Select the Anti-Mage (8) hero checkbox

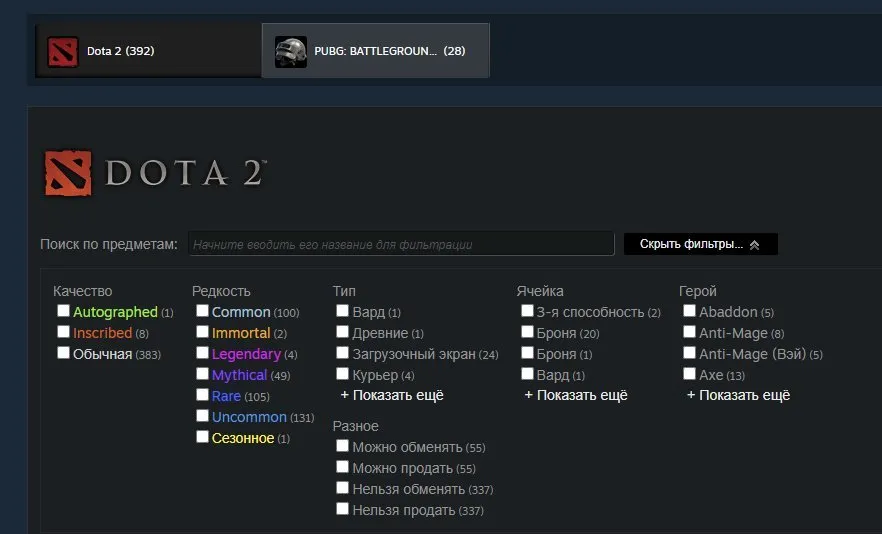pos(690,331)
